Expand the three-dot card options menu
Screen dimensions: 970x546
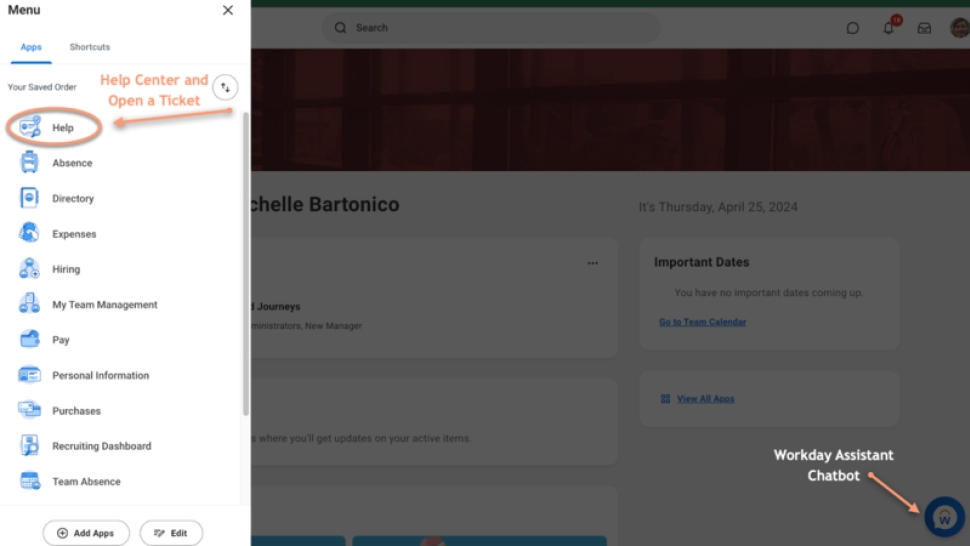click(593, 263)
